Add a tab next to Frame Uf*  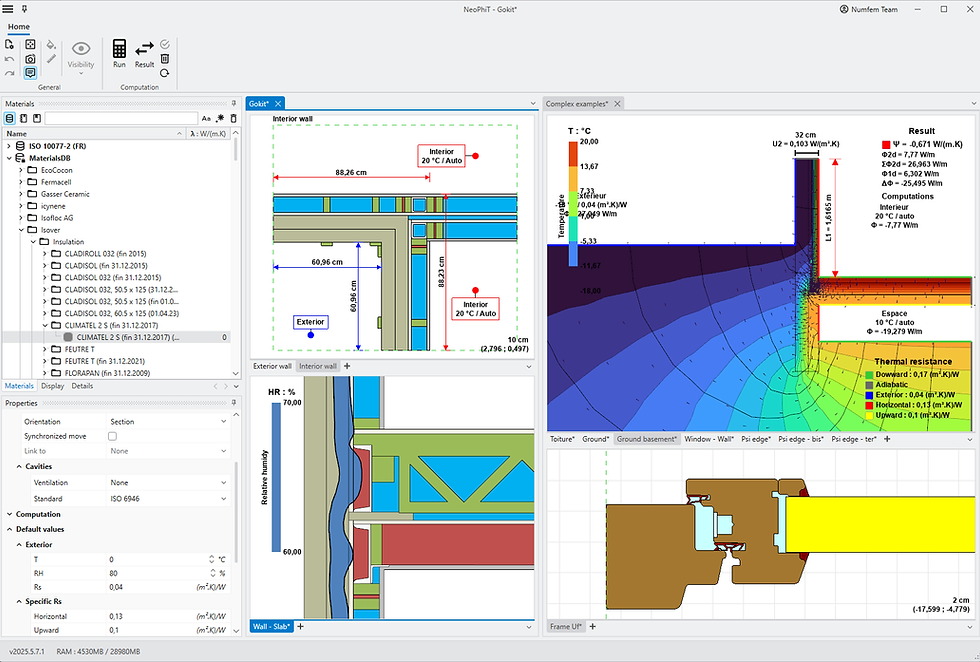click(592, 626)
